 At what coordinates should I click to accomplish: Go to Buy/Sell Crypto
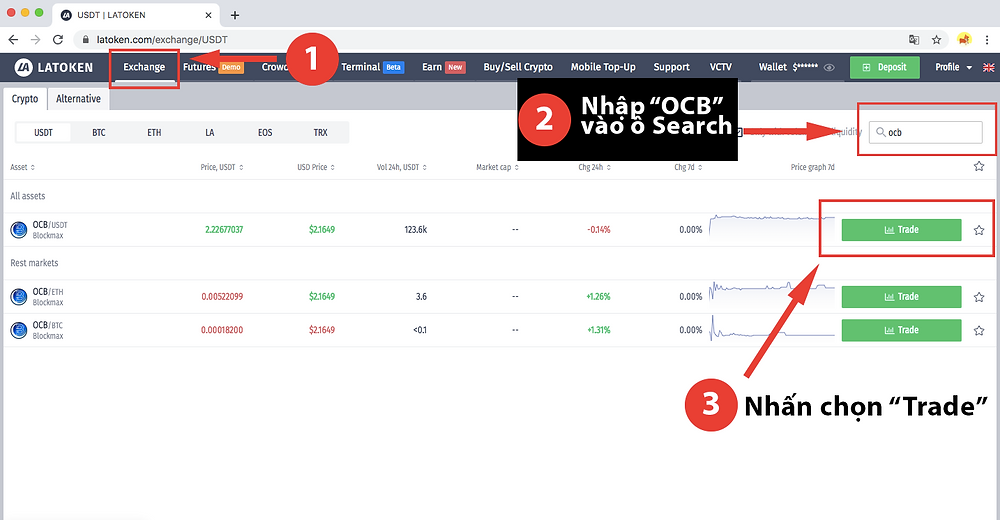click(x=518, y=67)
